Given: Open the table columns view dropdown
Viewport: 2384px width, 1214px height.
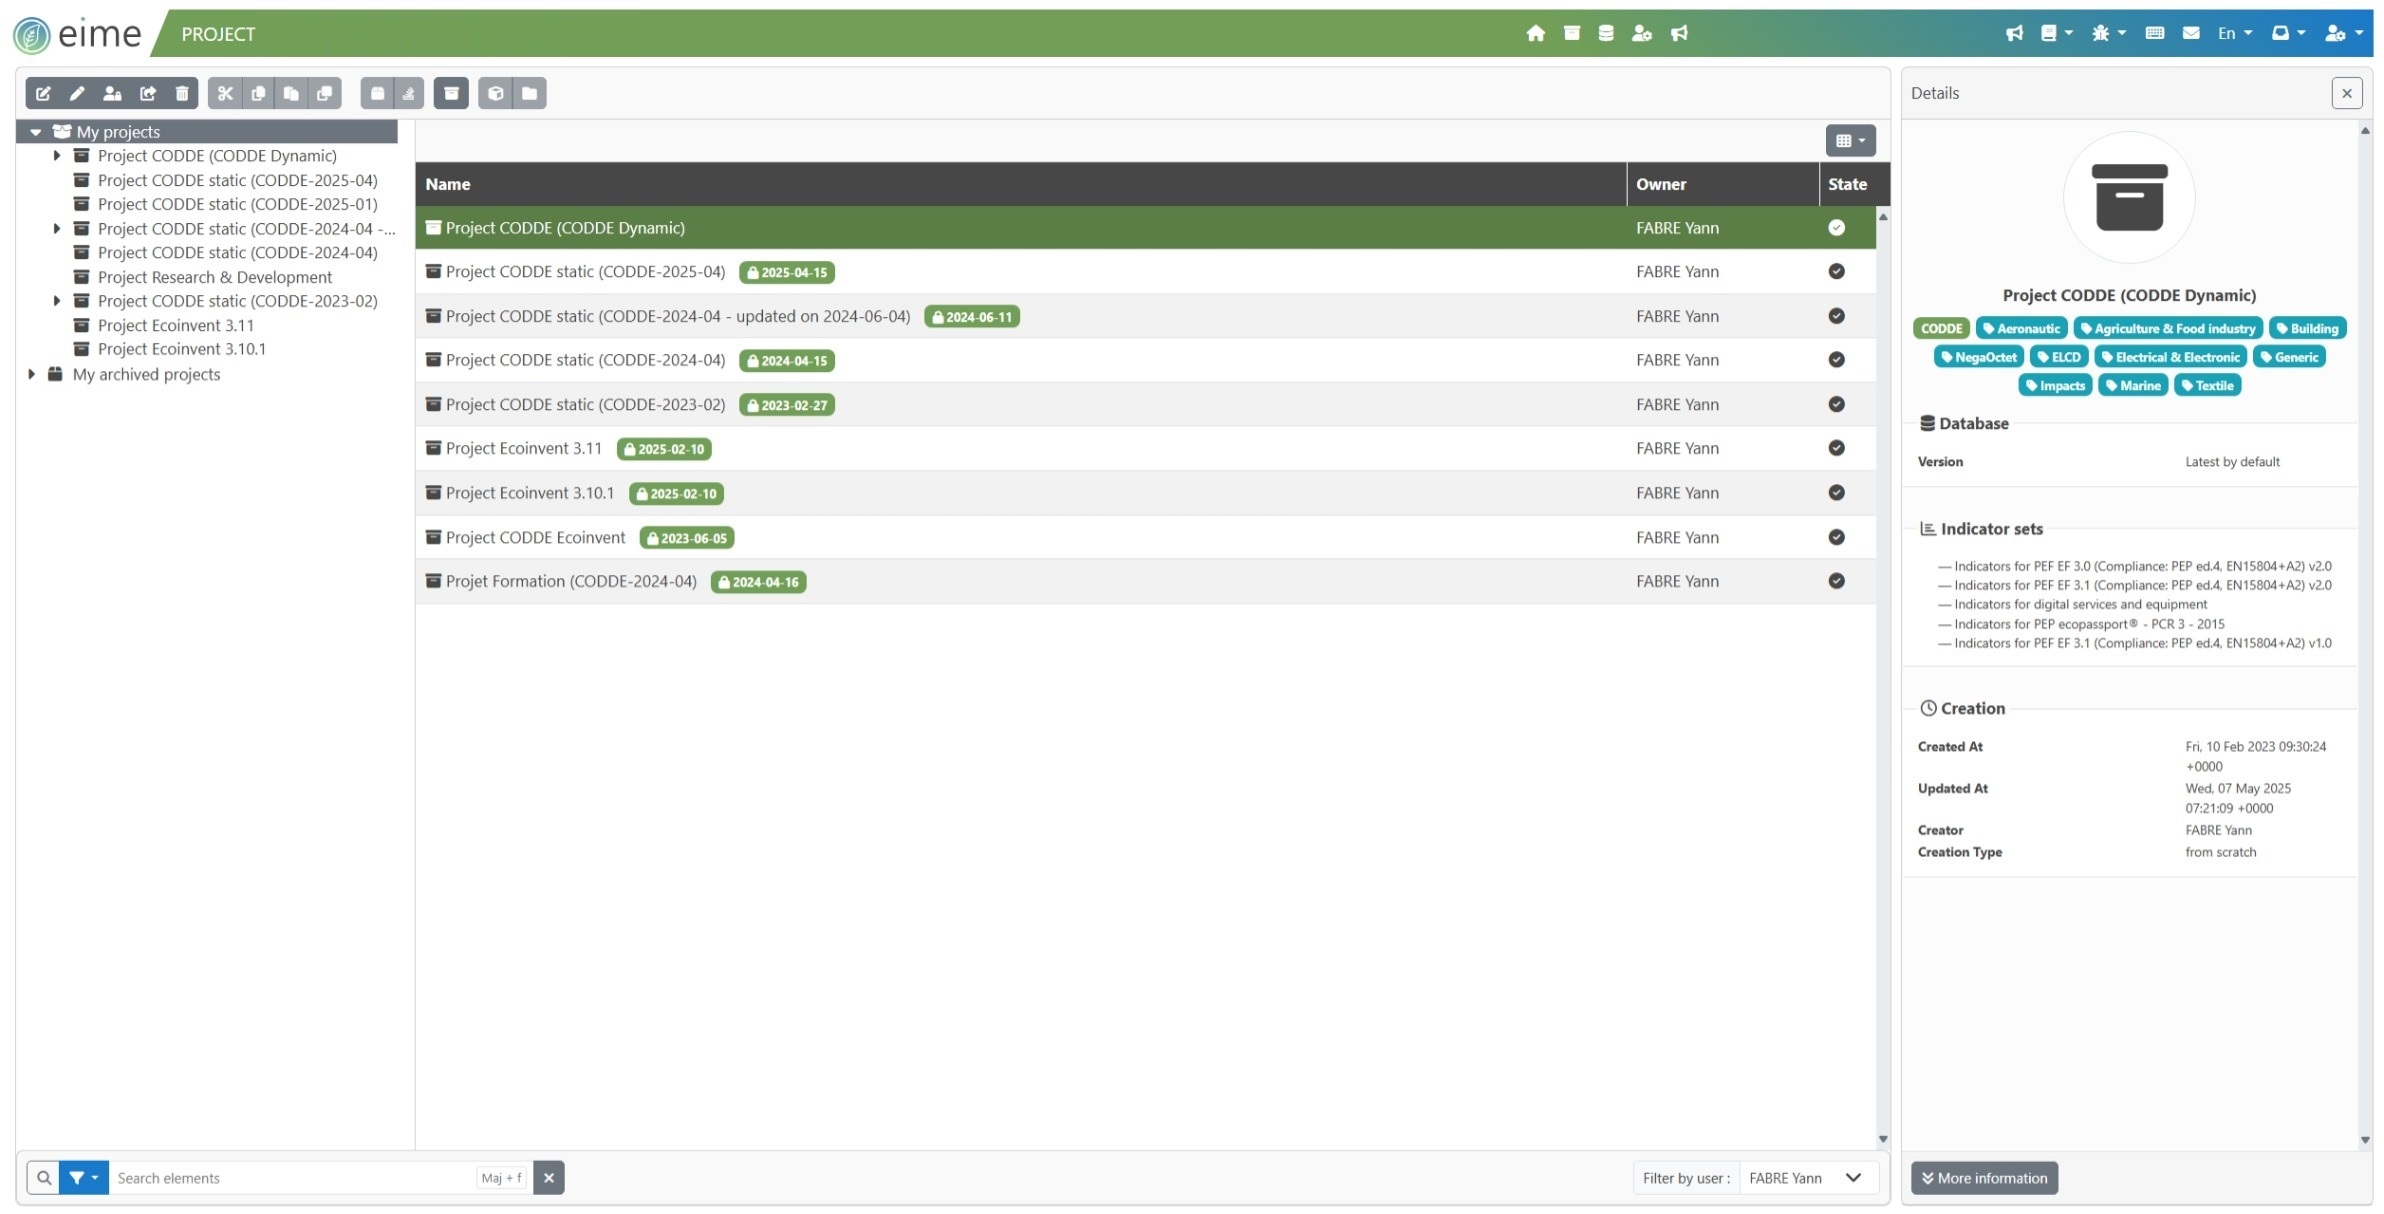Looking at the screenshot, I should coord(1850,141).
